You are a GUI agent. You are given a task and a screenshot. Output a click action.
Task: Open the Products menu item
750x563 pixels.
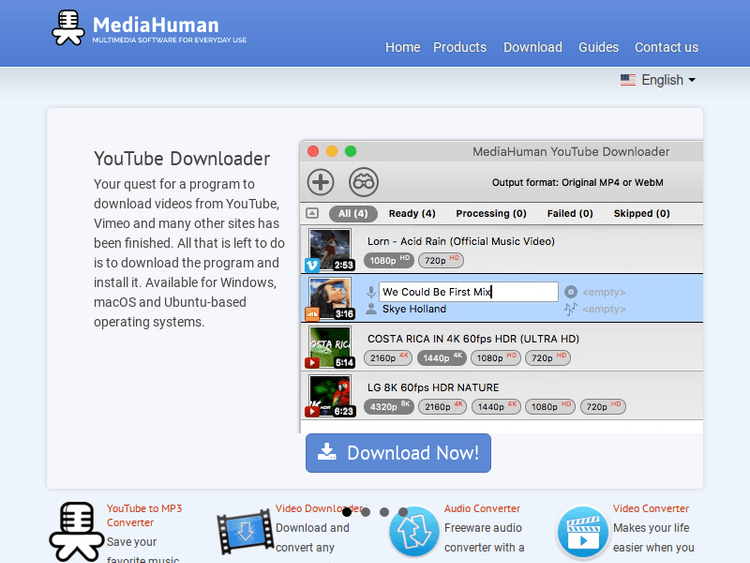pyautogui.click(x=460, y=47)
